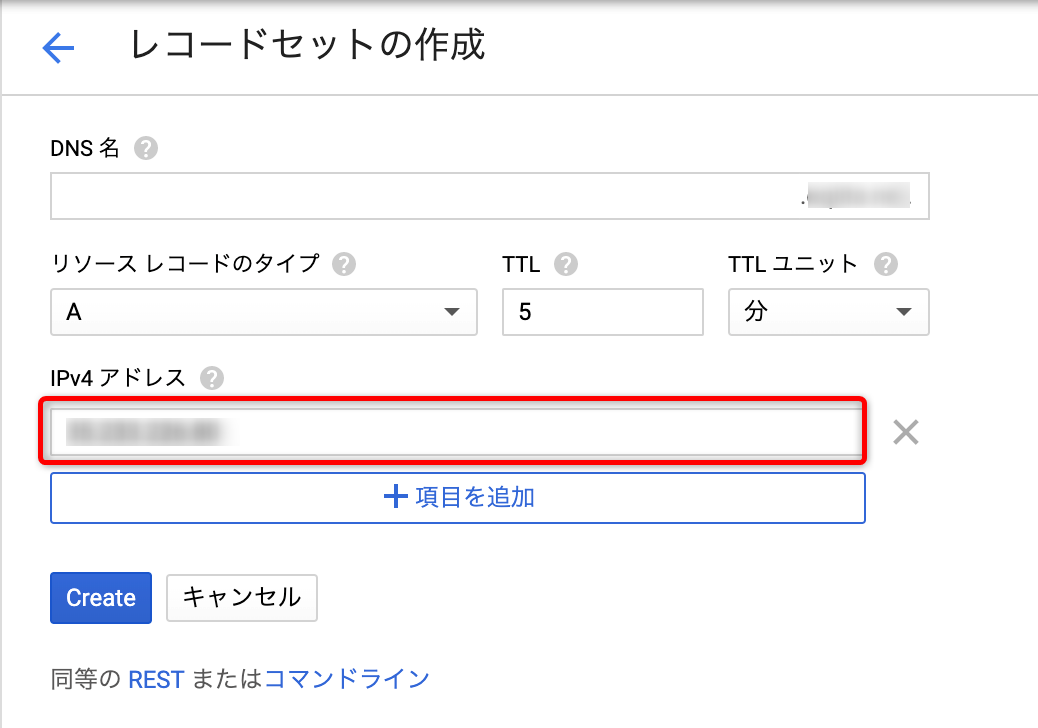Remove the IPv4 address row with X

(x=906, y=432)
